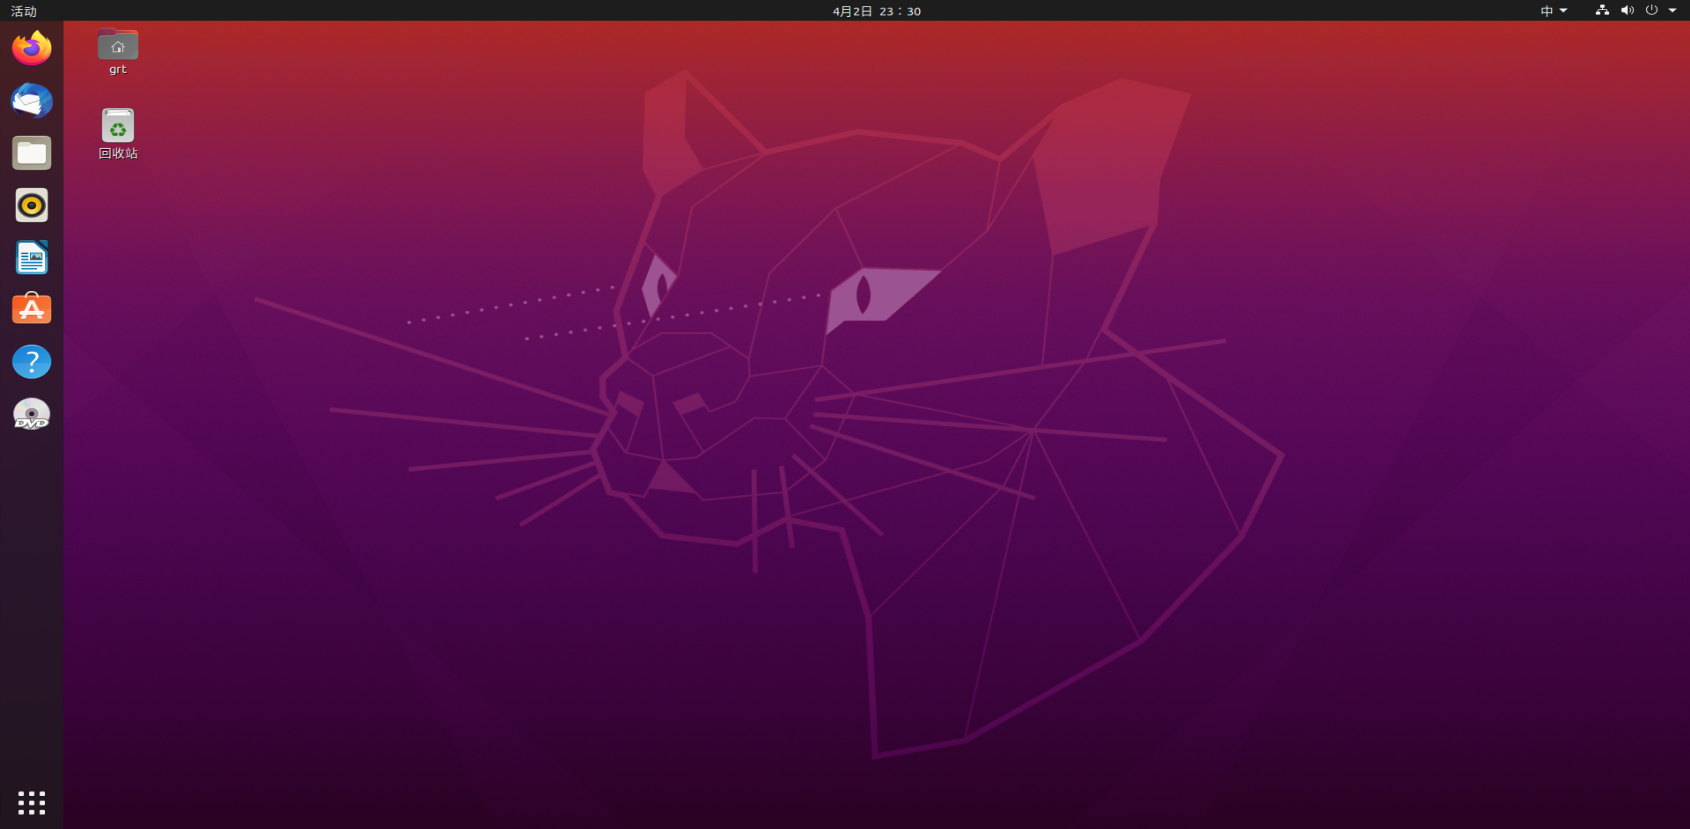The image size is (1690, 829).
Task: Click the volume speaker icon
Action: (x=1627, y=10)
